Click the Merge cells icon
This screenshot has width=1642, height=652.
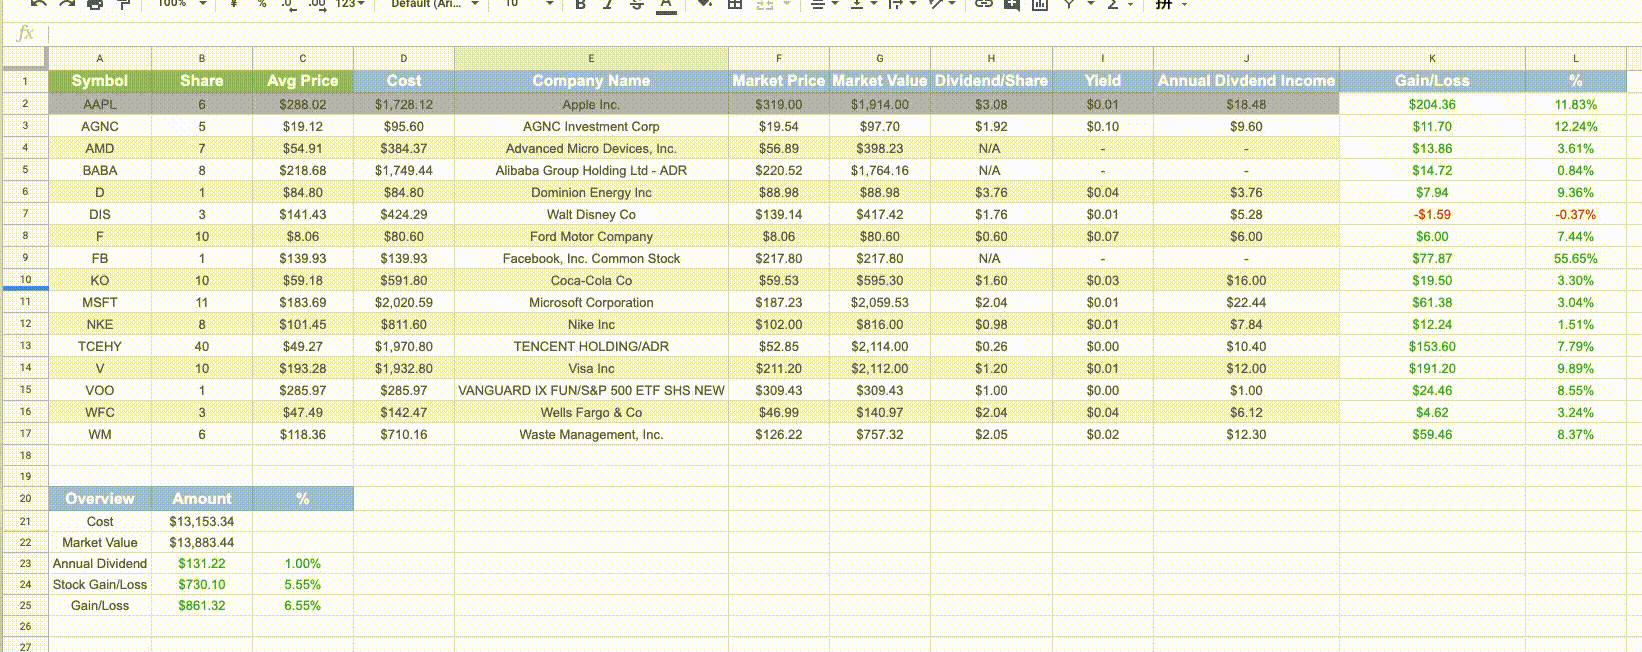[x=764, y=4]
